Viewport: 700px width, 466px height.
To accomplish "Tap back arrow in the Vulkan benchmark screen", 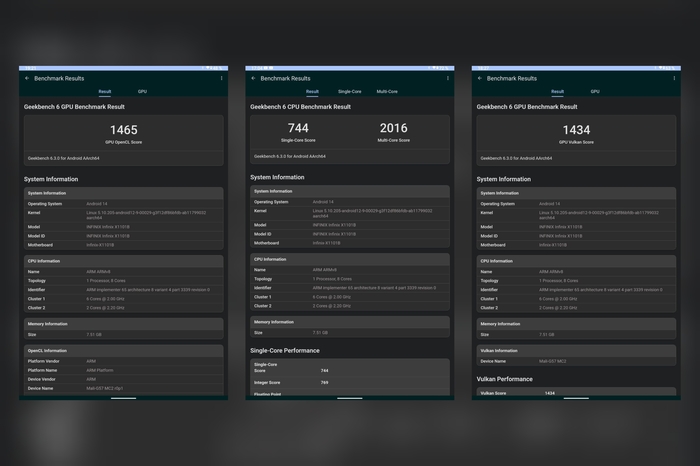I will (480, 78).
